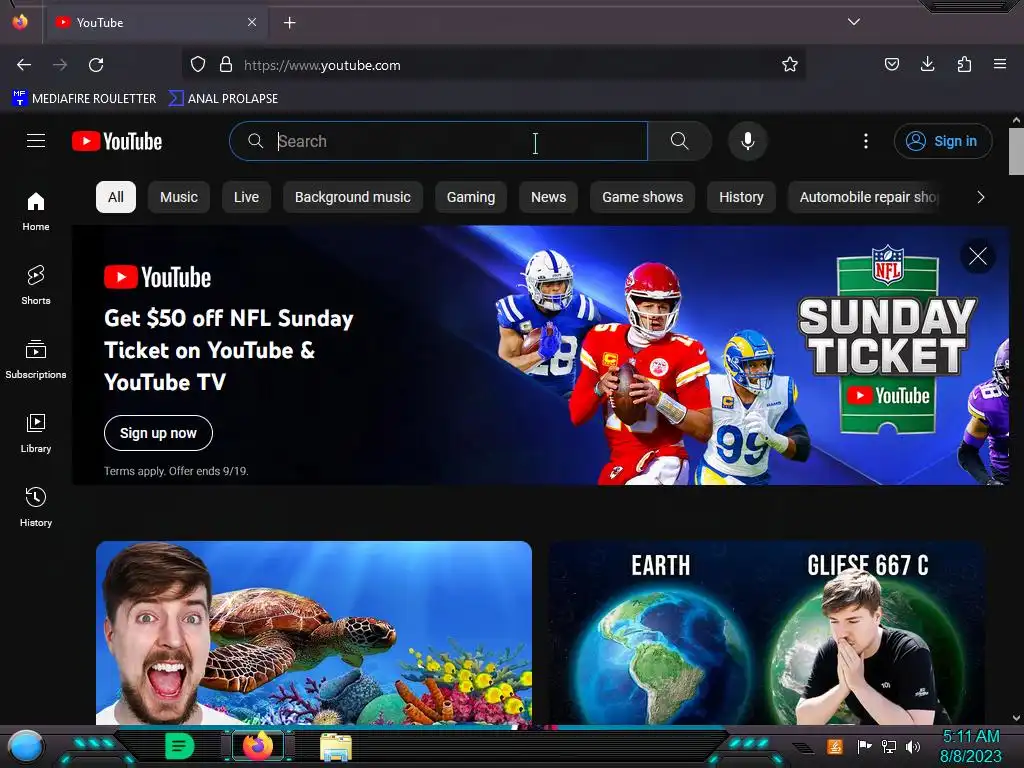Select the News filter chip
The height and width of the screenshot is (768, 1024).
pos(549,197)
